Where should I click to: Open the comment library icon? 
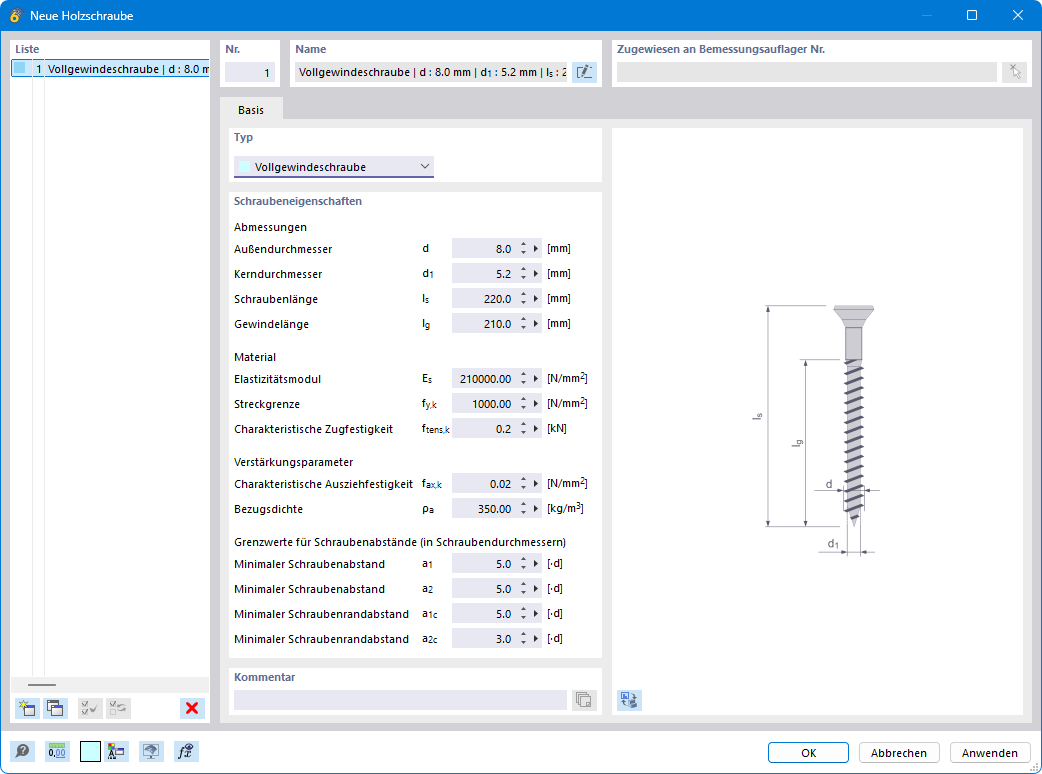point(584,700)
